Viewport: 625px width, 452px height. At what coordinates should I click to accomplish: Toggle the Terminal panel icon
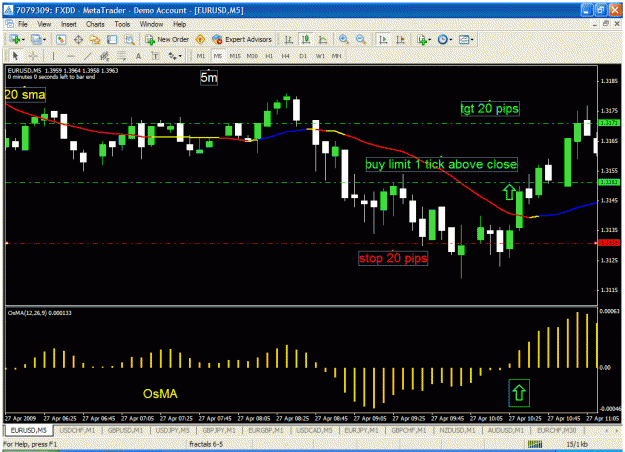click(x=112, y=39)
